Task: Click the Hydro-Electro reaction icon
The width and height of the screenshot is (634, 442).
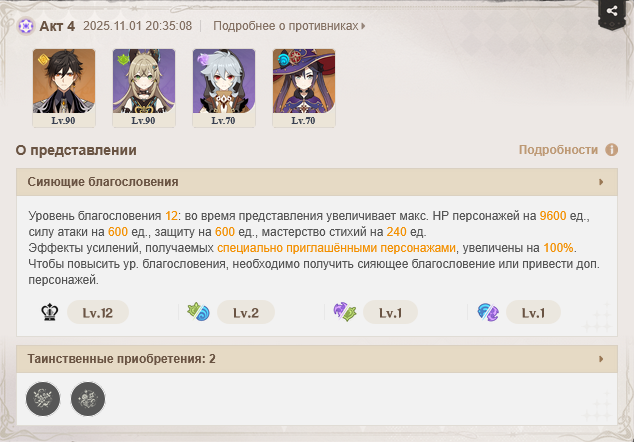Action: pyautogui.click(x=488, y=313)
